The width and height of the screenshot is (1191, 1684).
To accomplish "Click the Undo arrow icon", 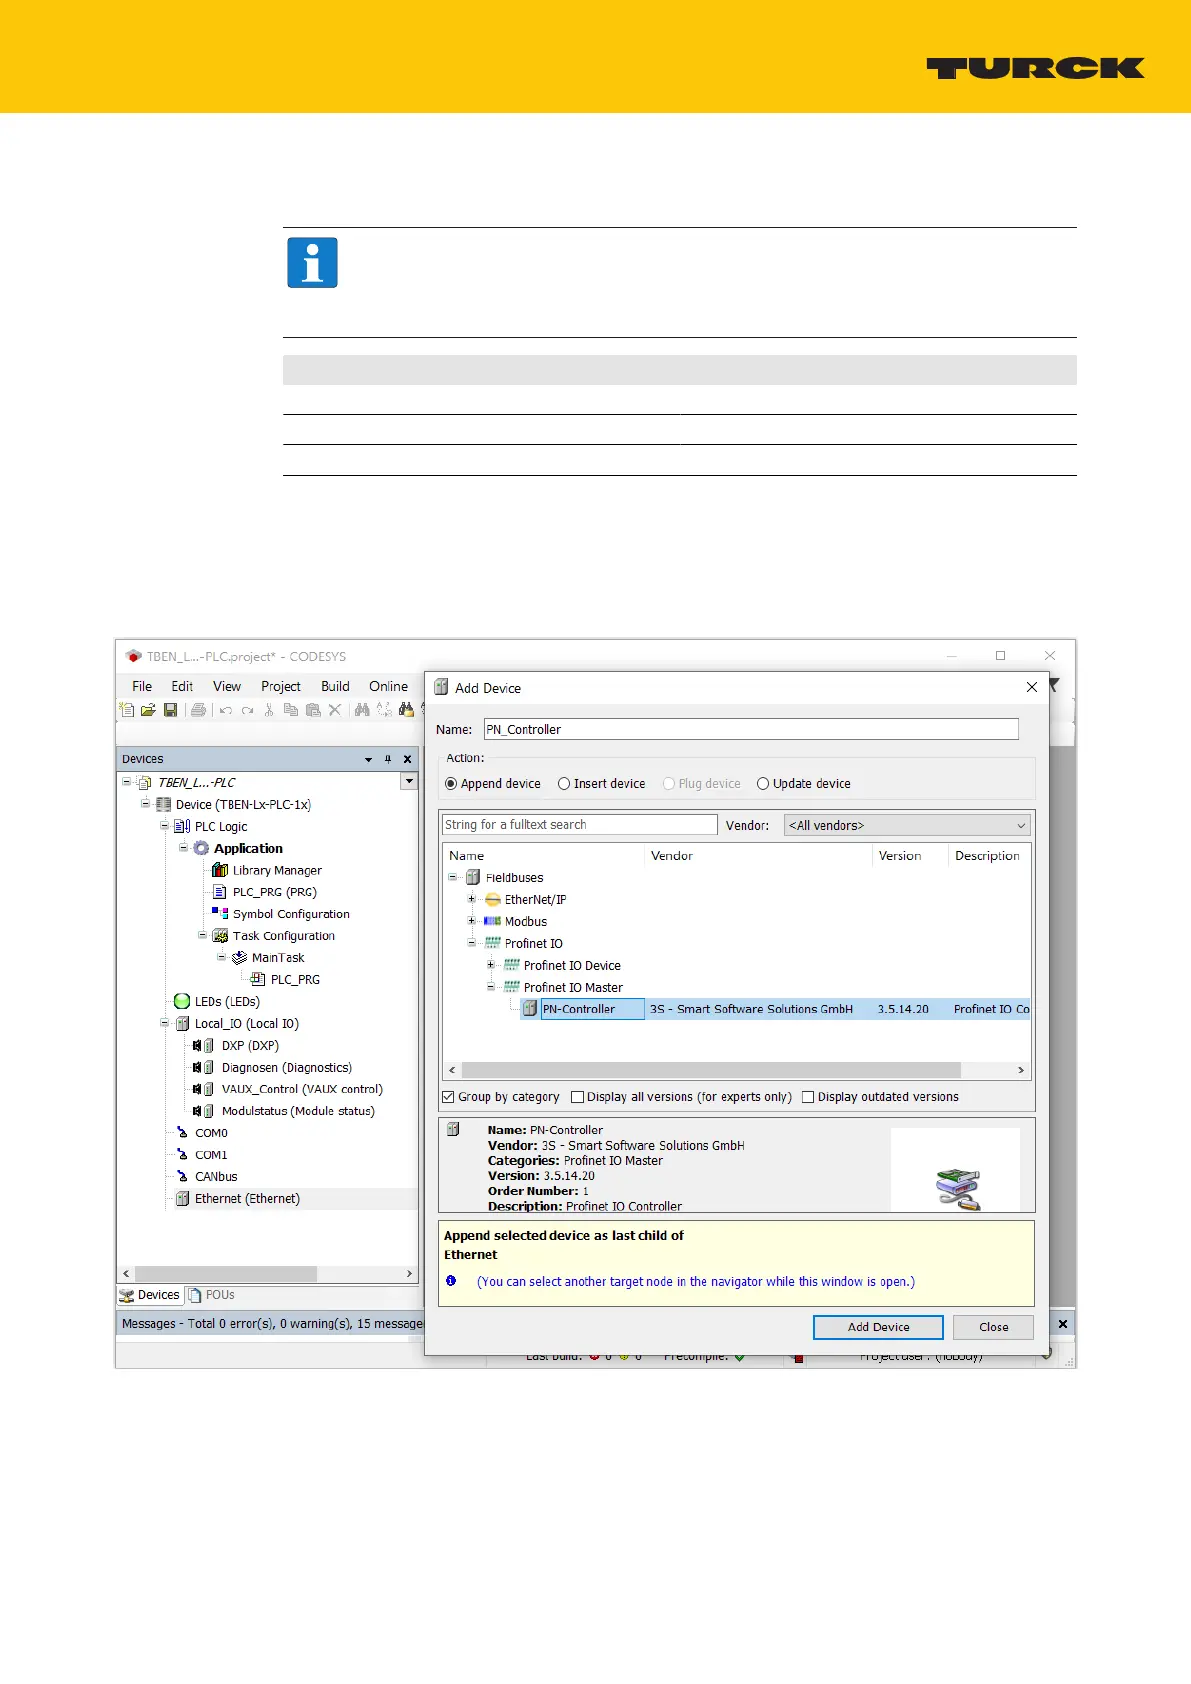I will pyautogui.click(x=226, y=711).
